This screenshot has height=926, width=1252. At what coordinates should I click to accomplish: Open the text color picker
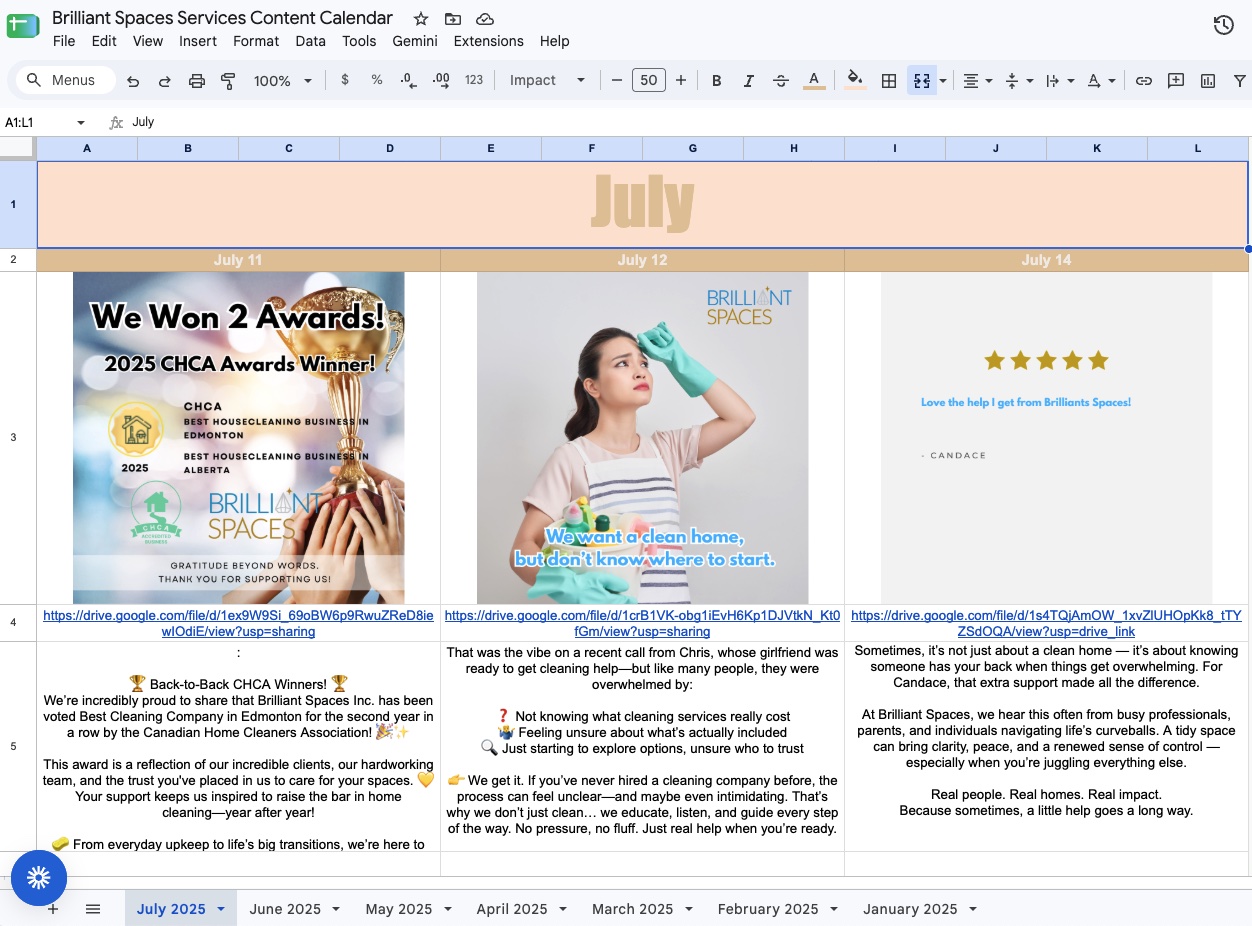[814, 81]
